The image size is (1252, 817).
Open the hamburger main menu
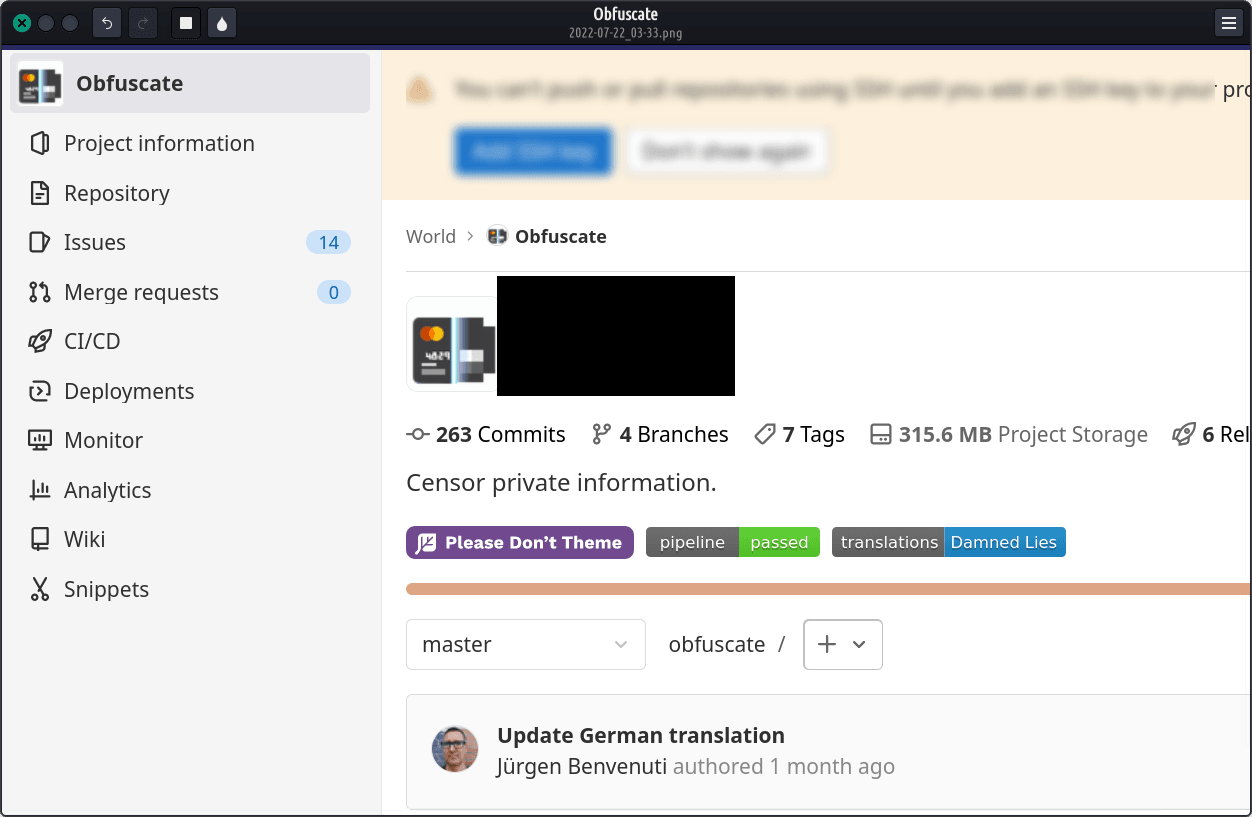pos(1228,23)
